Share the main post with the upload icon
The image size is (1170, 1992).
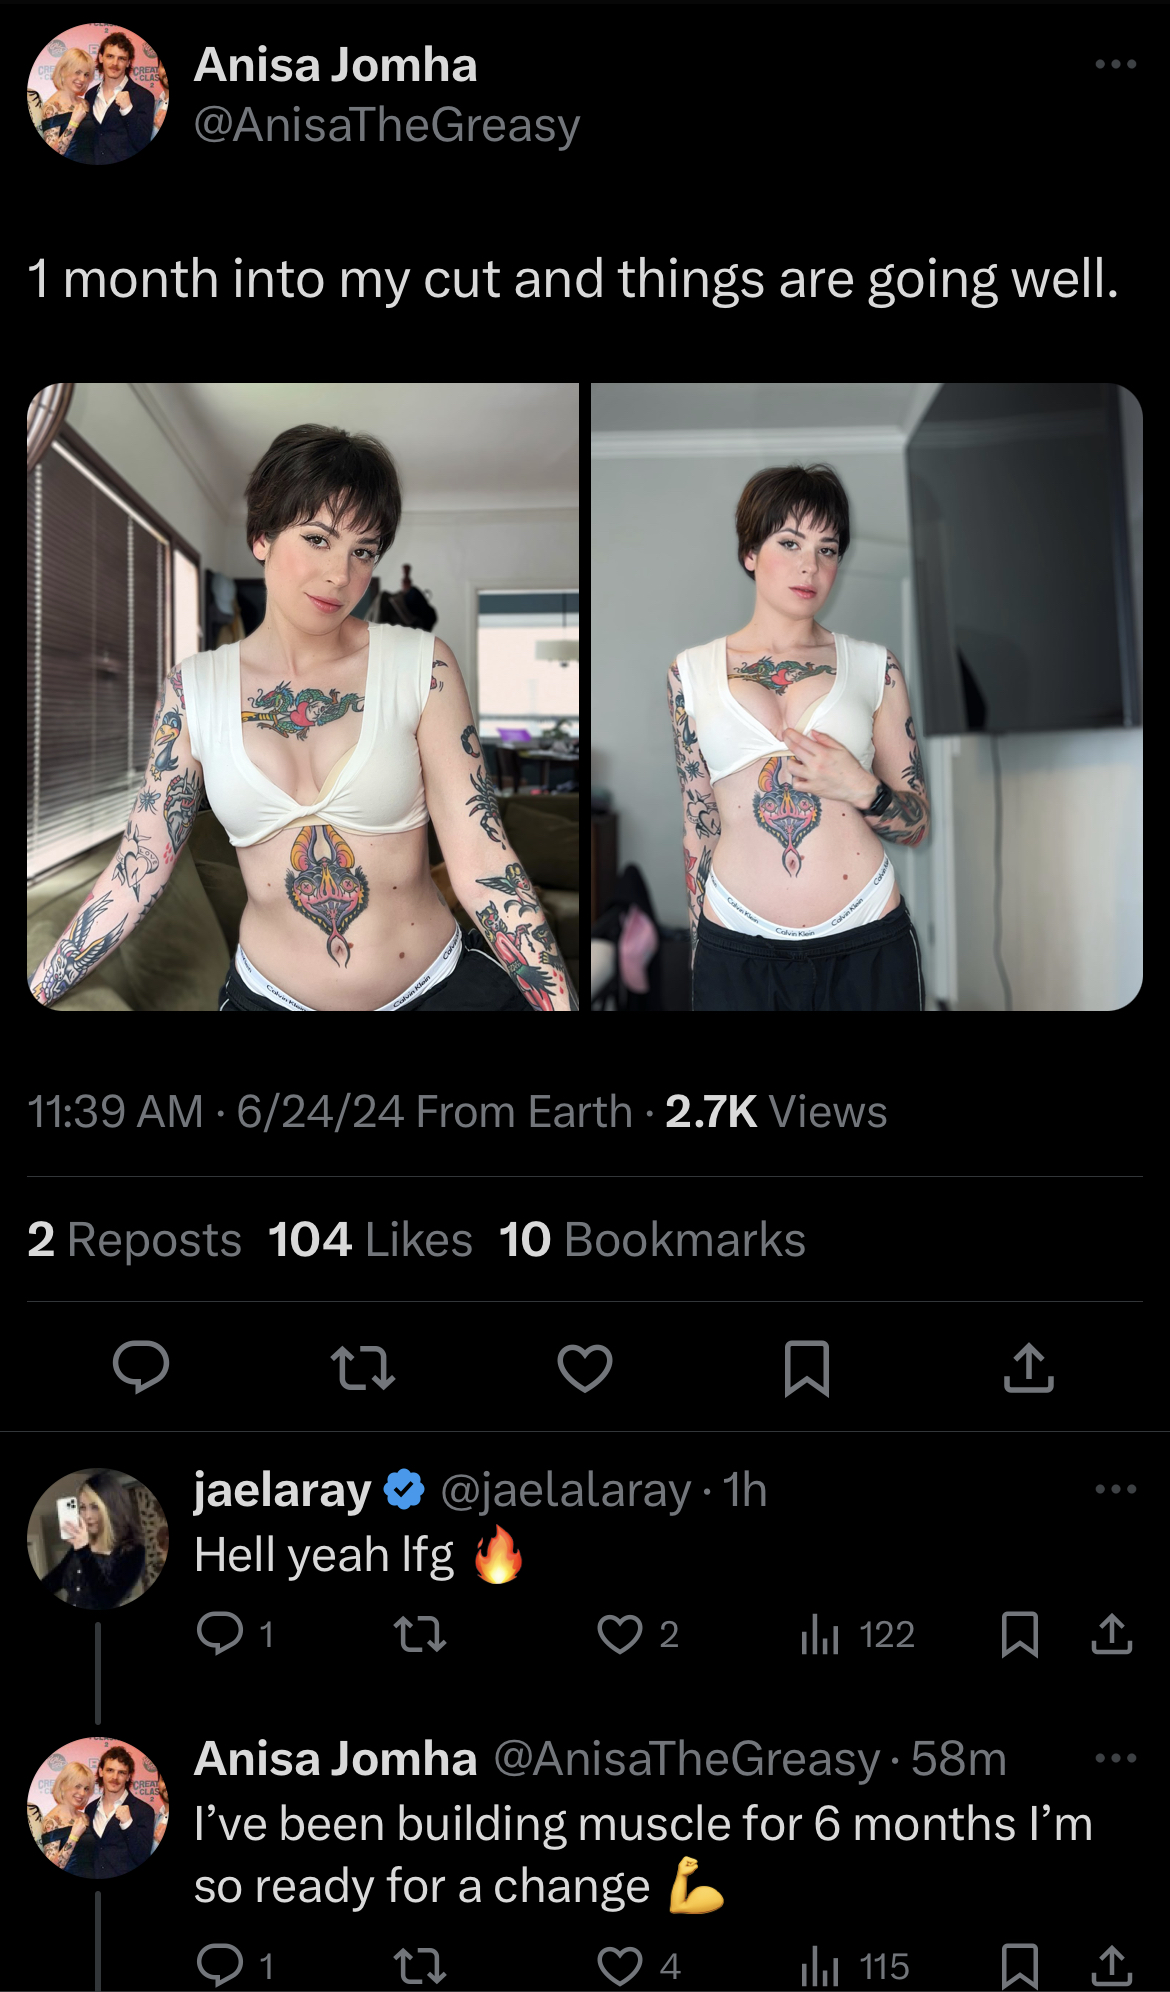(x=1029, y=1367)
